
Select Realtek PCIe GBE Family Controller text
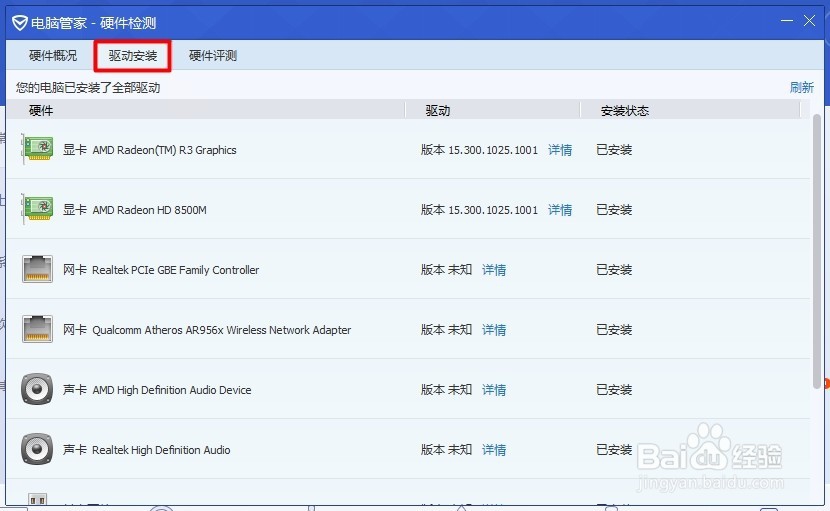click(x=175, y=270)
